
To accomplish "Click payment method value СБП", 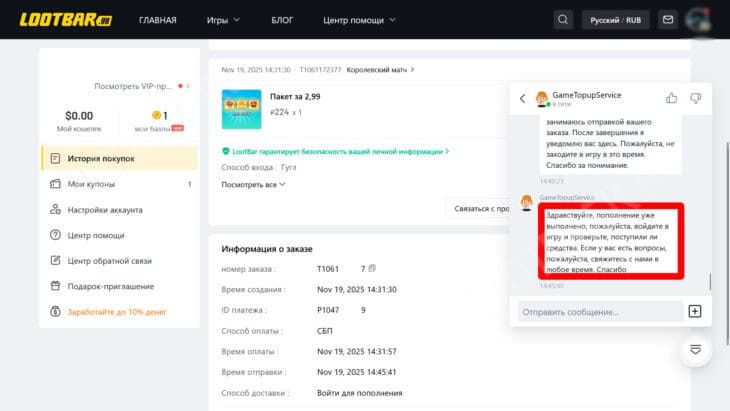I will [x=324, y=331].
